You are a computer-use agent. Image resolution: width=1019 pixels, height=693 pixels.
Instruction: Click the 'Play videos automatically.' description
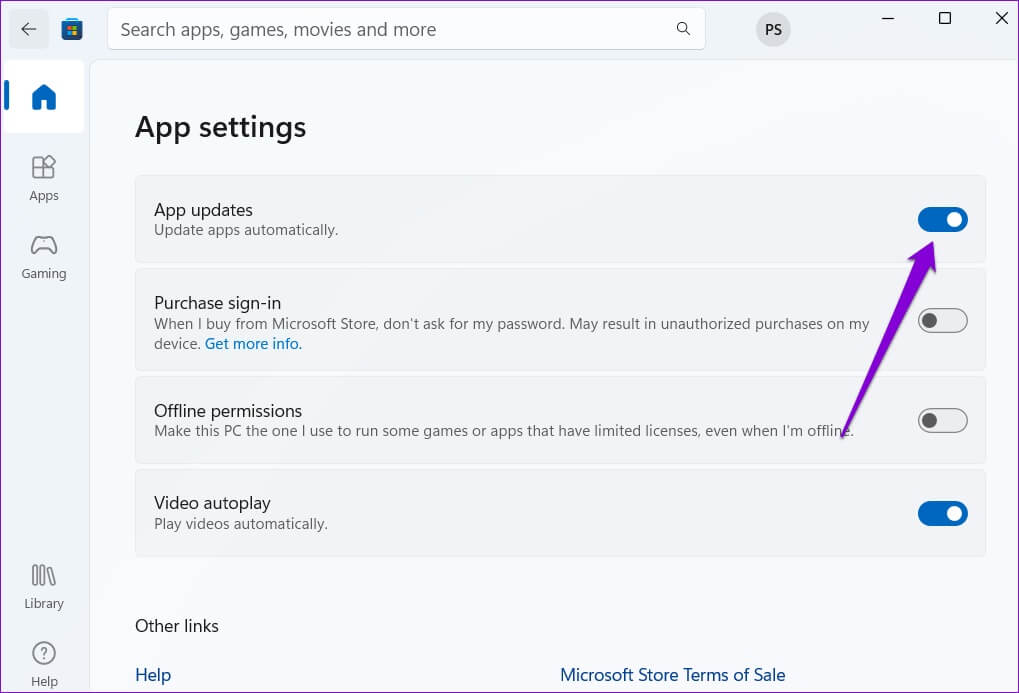click(241, 524)
